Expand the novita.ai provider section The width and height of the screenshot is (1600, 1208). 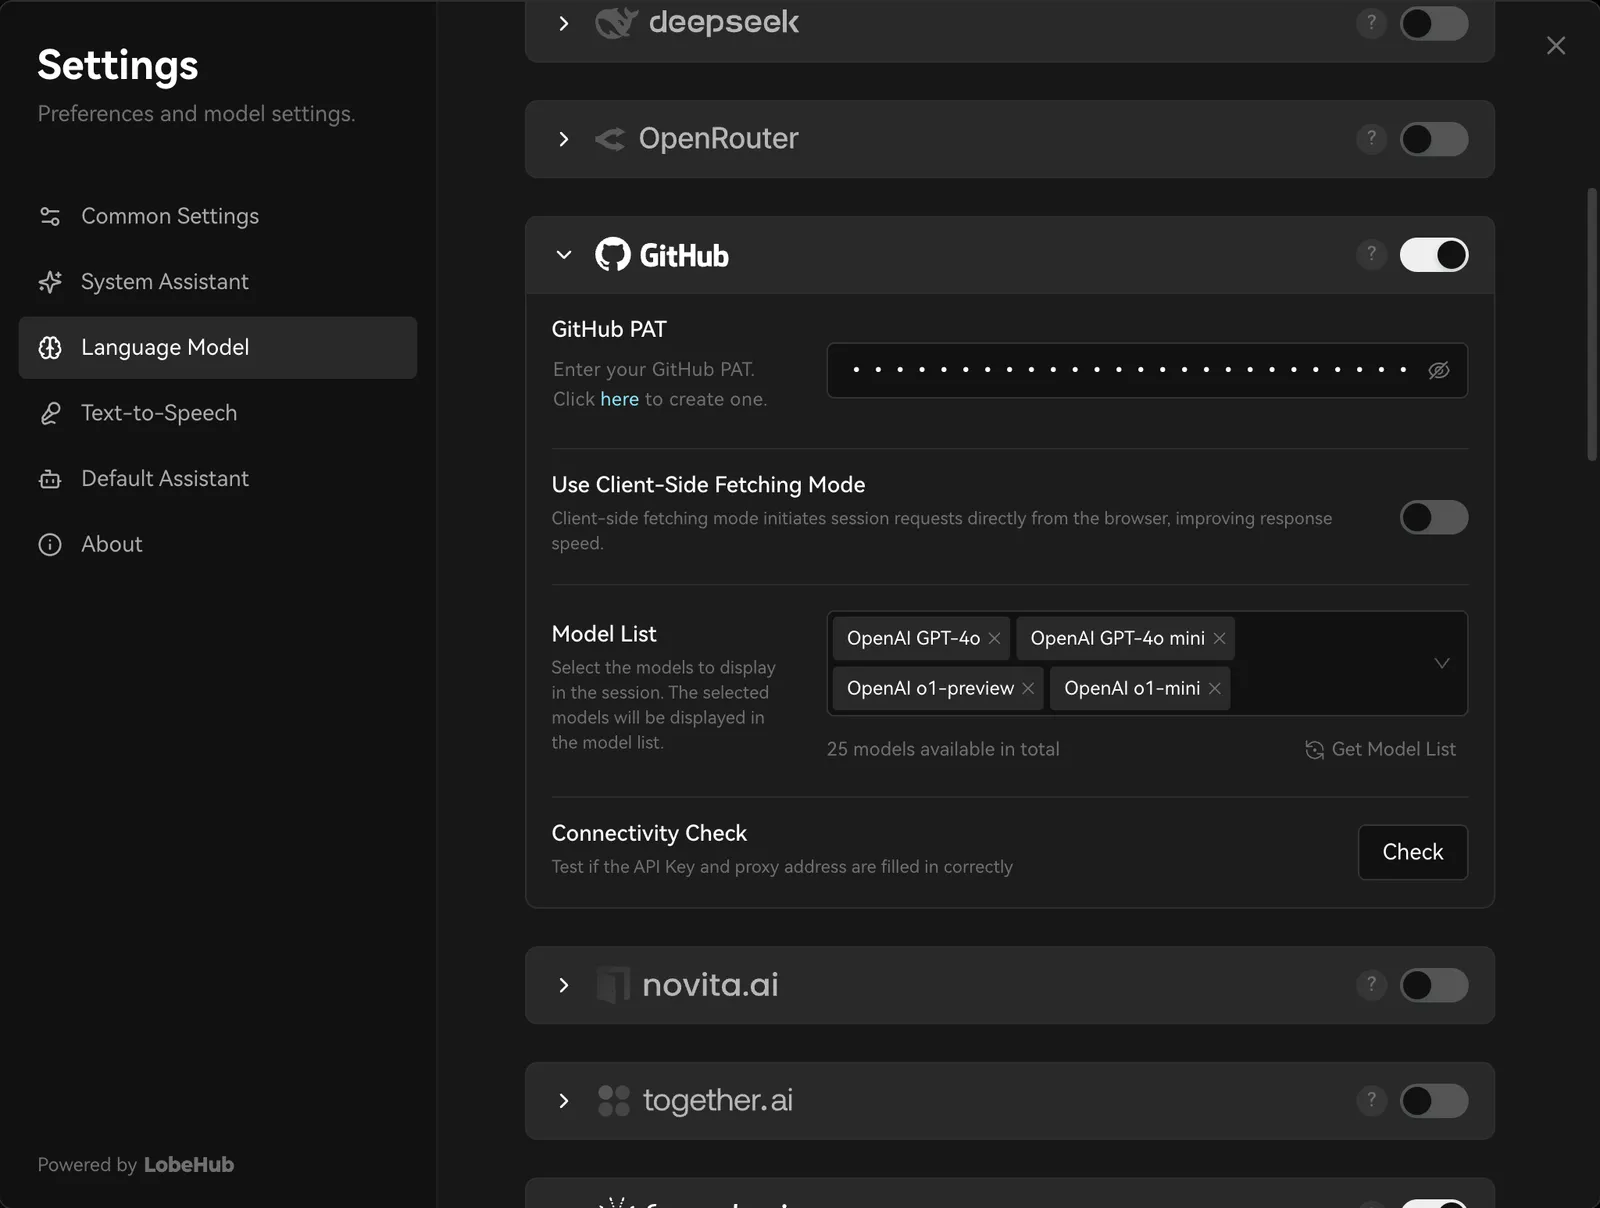click(x=564, y=985)
